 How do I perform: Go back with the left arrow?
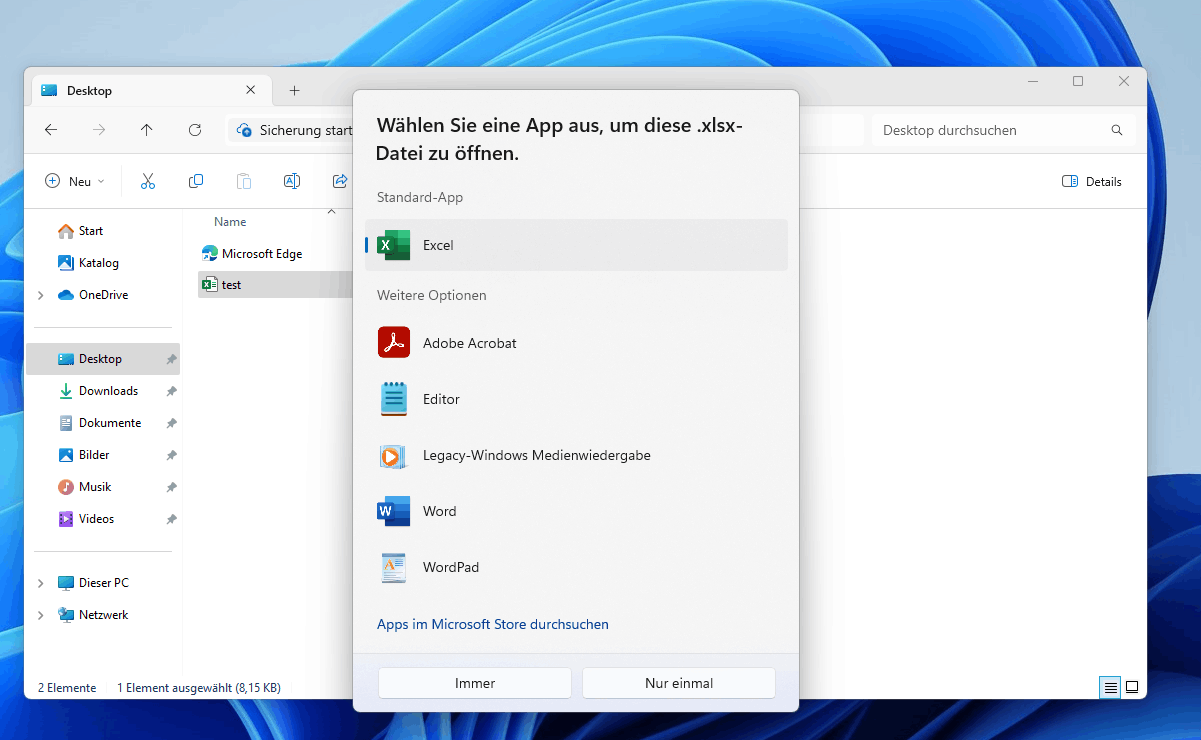(x=51, y=130)
